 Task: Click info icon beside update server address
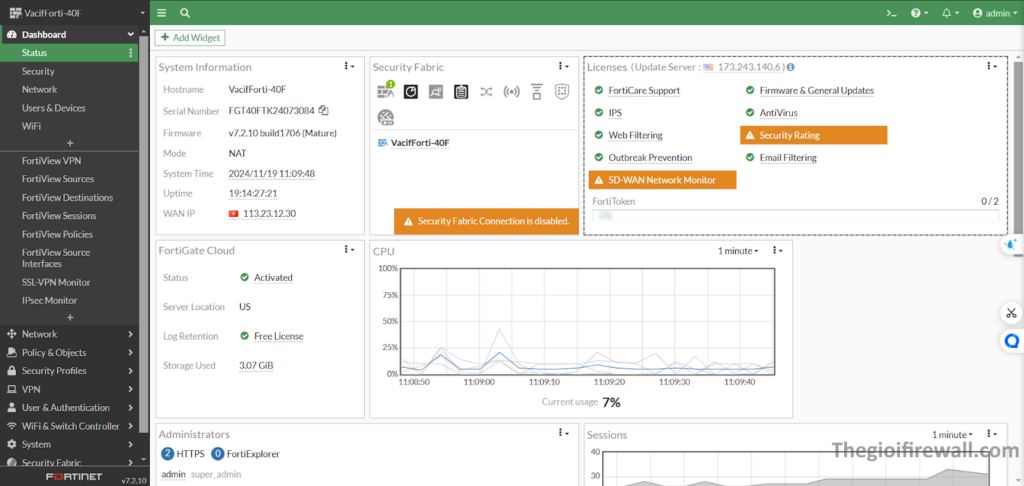(791, 67)
